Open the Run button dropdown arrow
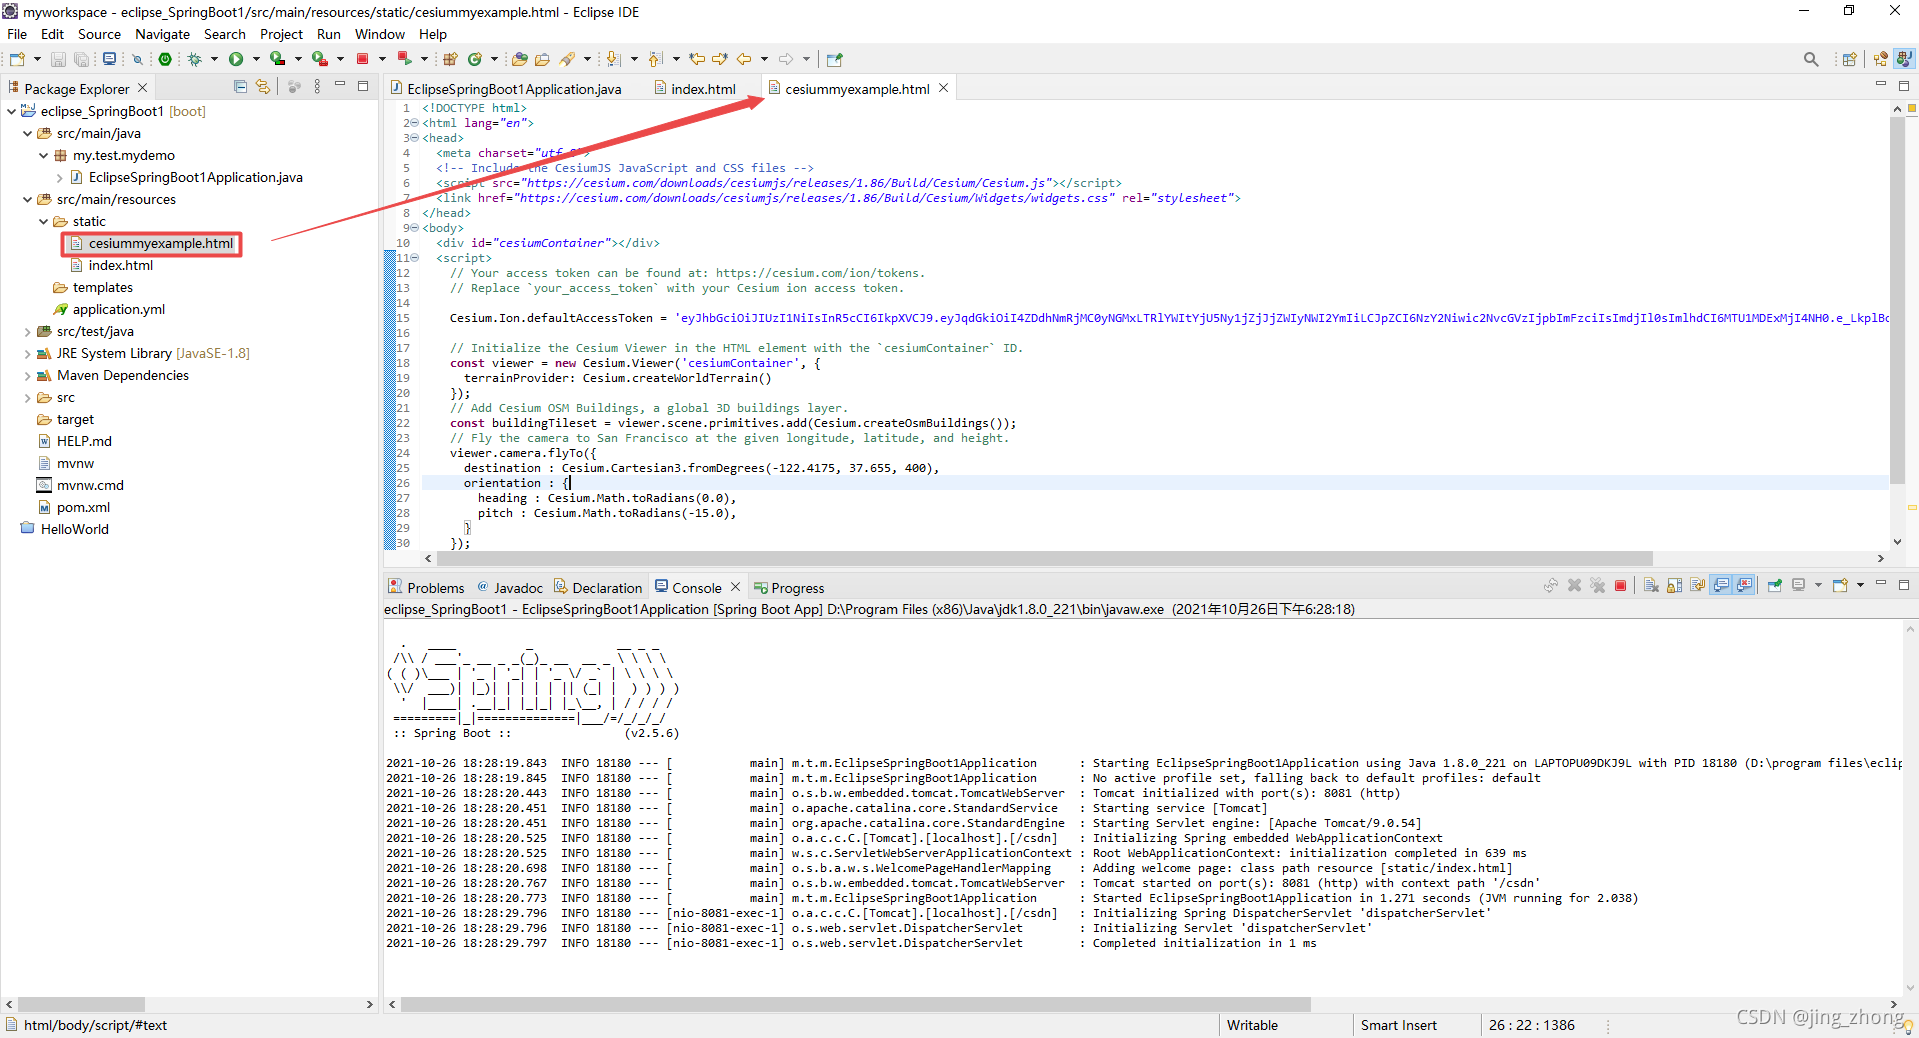 tap(256, 59)
